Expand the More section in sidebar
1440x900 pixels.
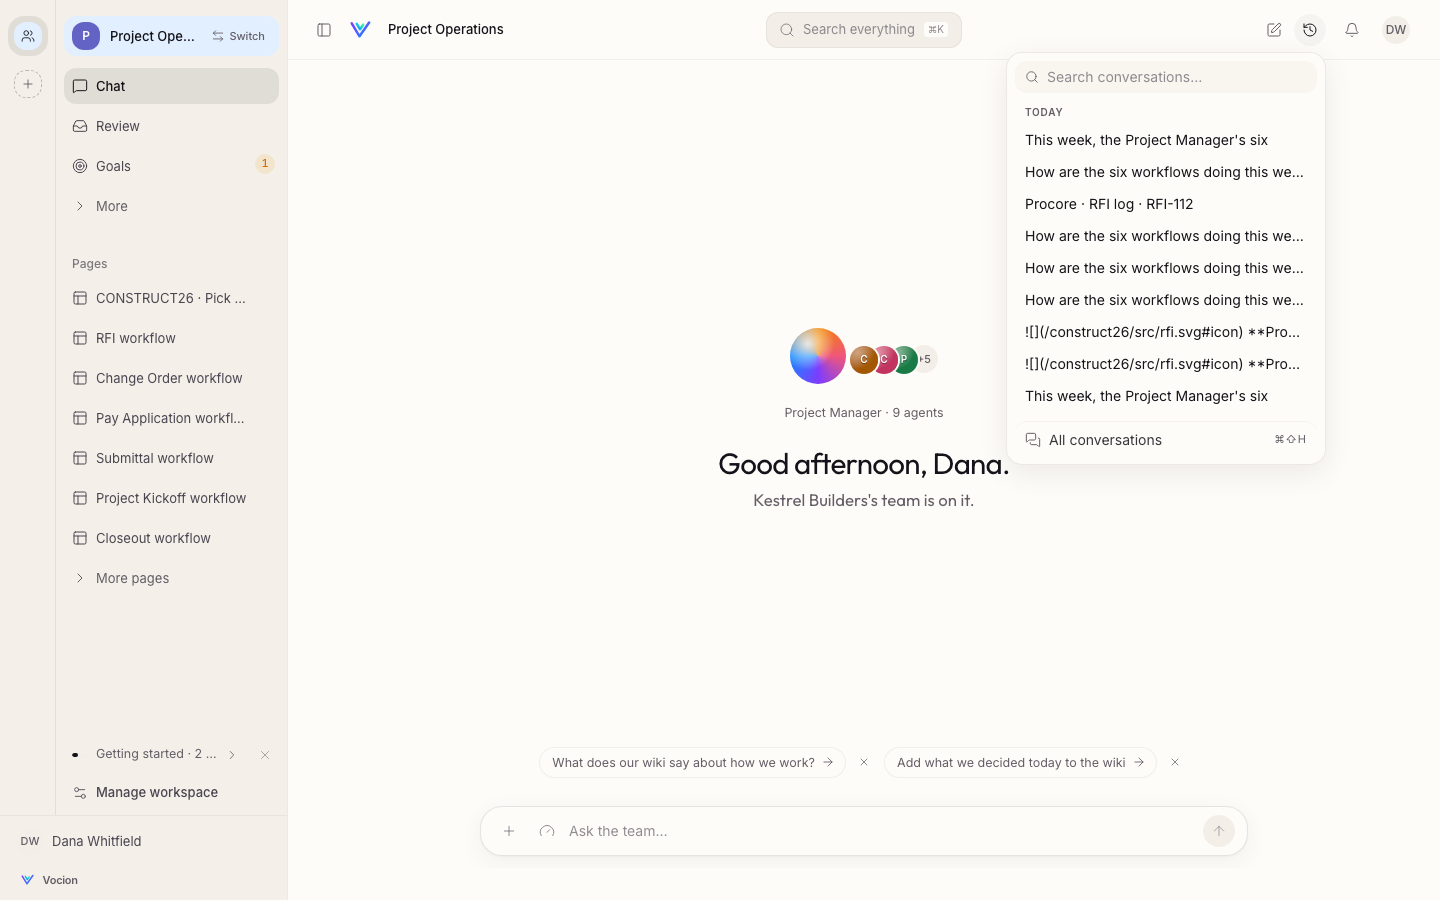pos(171,206)
